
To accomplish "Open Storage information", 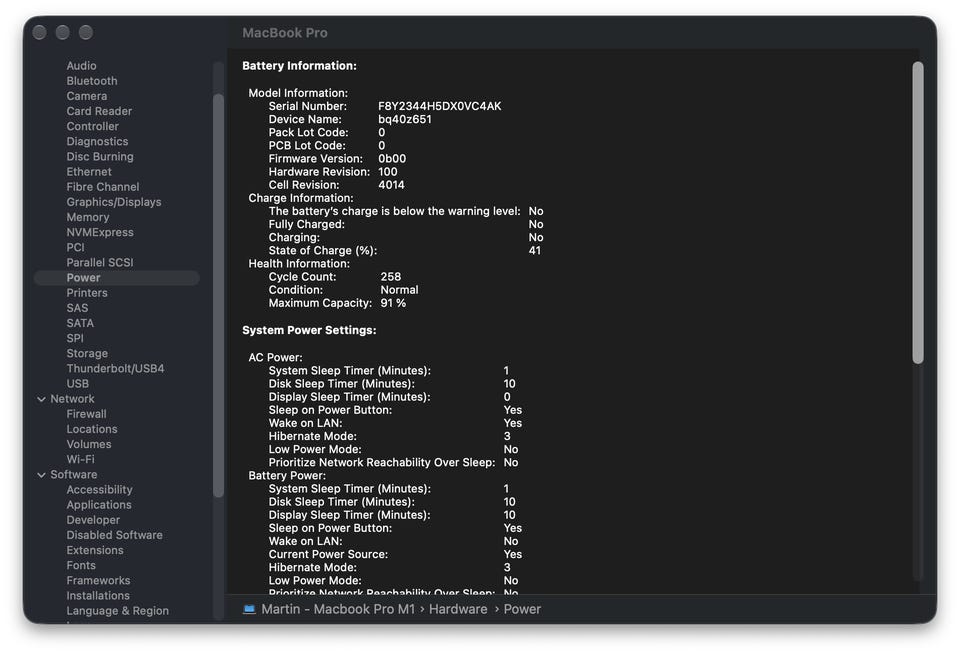I will (x=87, y=354).
